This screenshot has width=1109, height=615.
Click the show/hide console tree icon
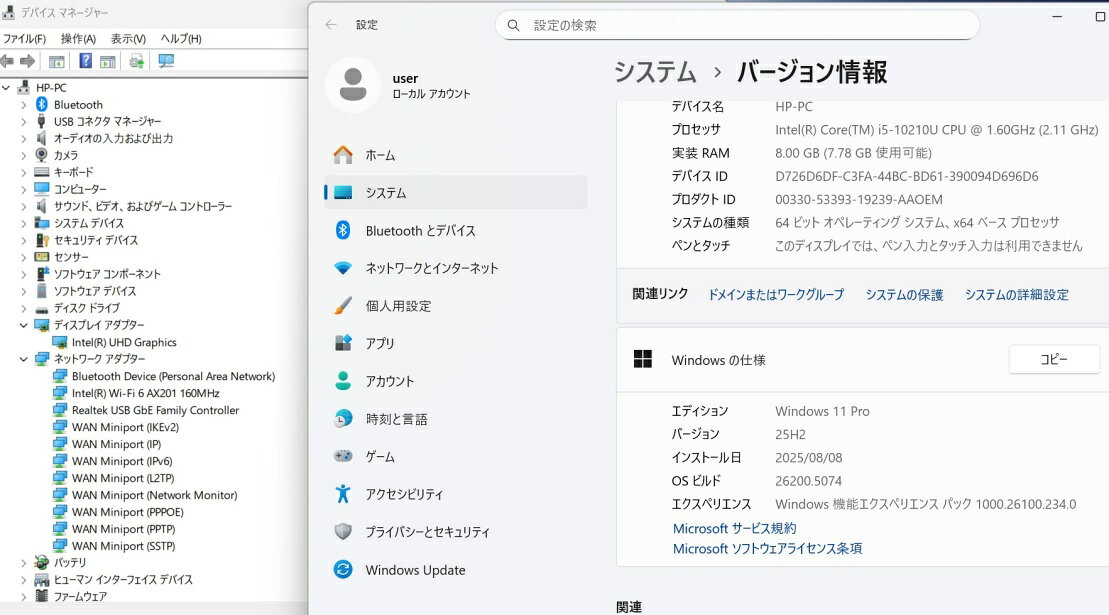(x=57, y=62)
